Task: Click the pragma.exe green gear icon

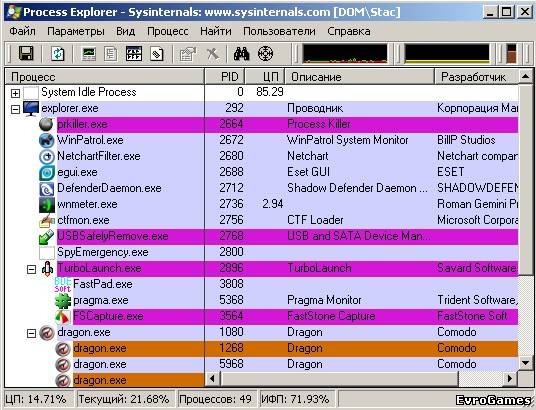Action: click(x=63, y=301)
